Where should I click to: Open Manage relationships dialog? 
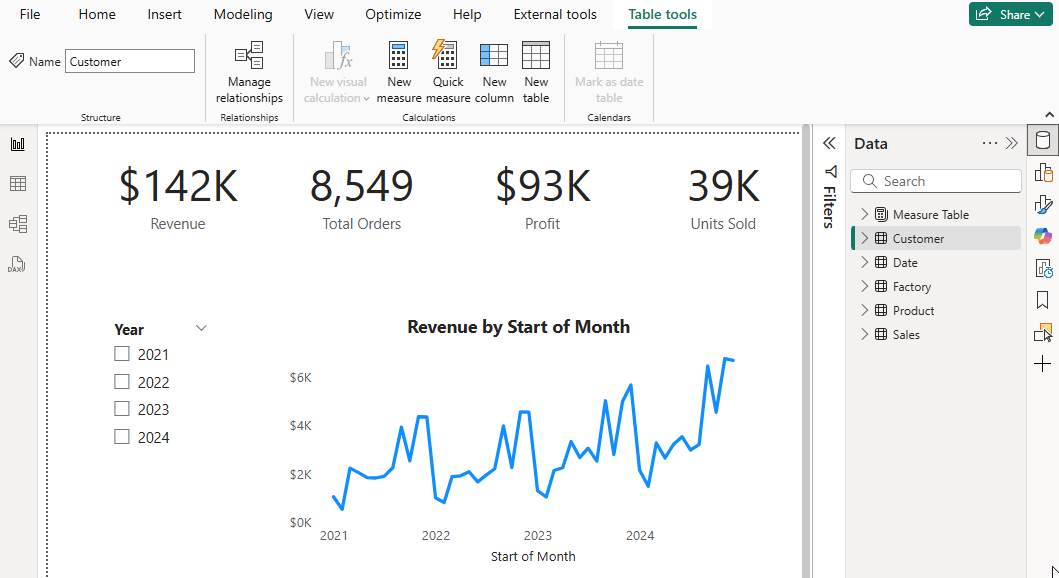coord(249,72)
